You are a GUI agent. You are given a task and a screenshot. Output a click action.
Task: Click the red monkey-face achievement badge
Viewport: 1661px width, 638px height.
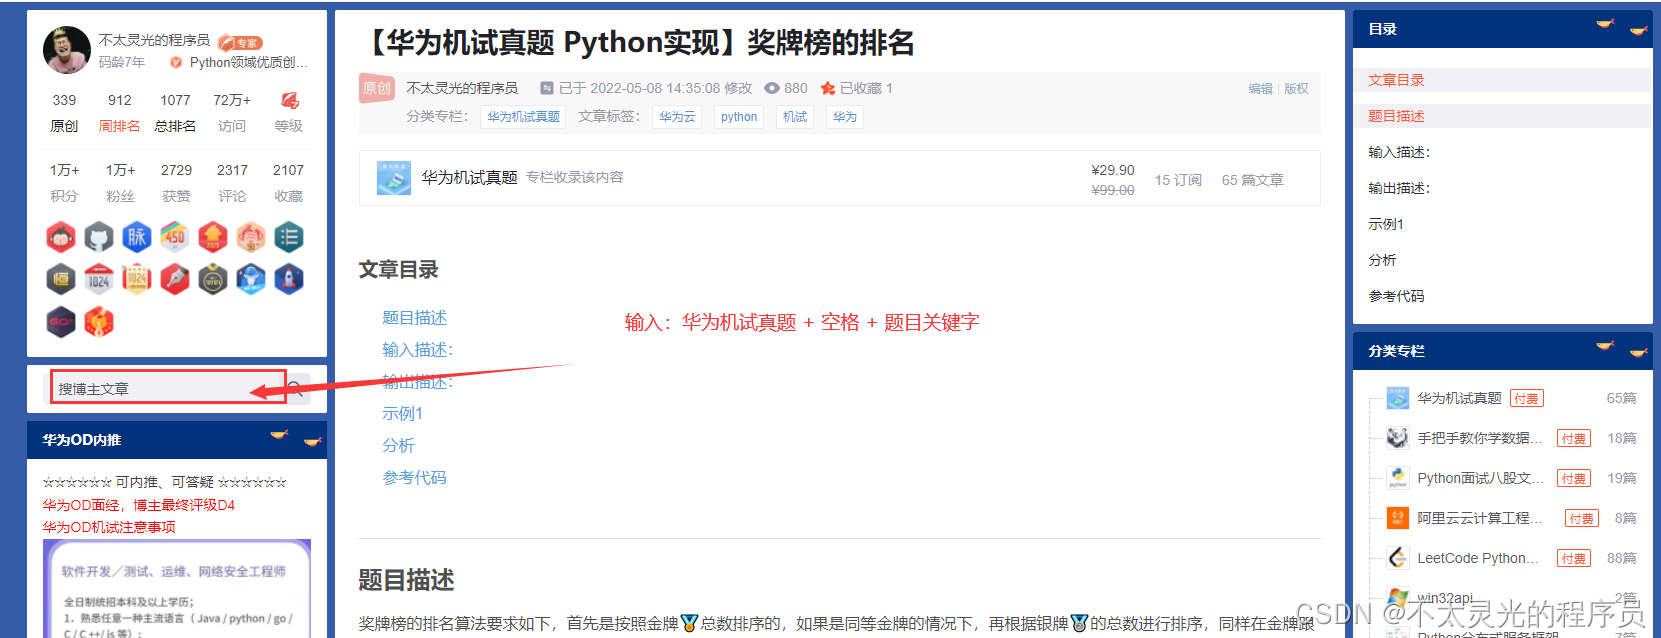(61, 237)
